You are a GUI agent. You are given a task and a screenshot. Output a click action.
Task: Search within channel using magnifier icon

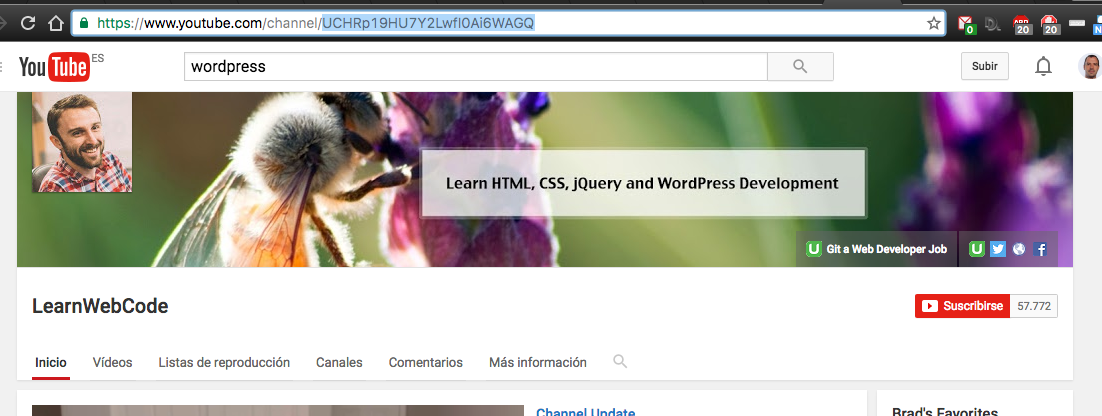tap(620, 361)
